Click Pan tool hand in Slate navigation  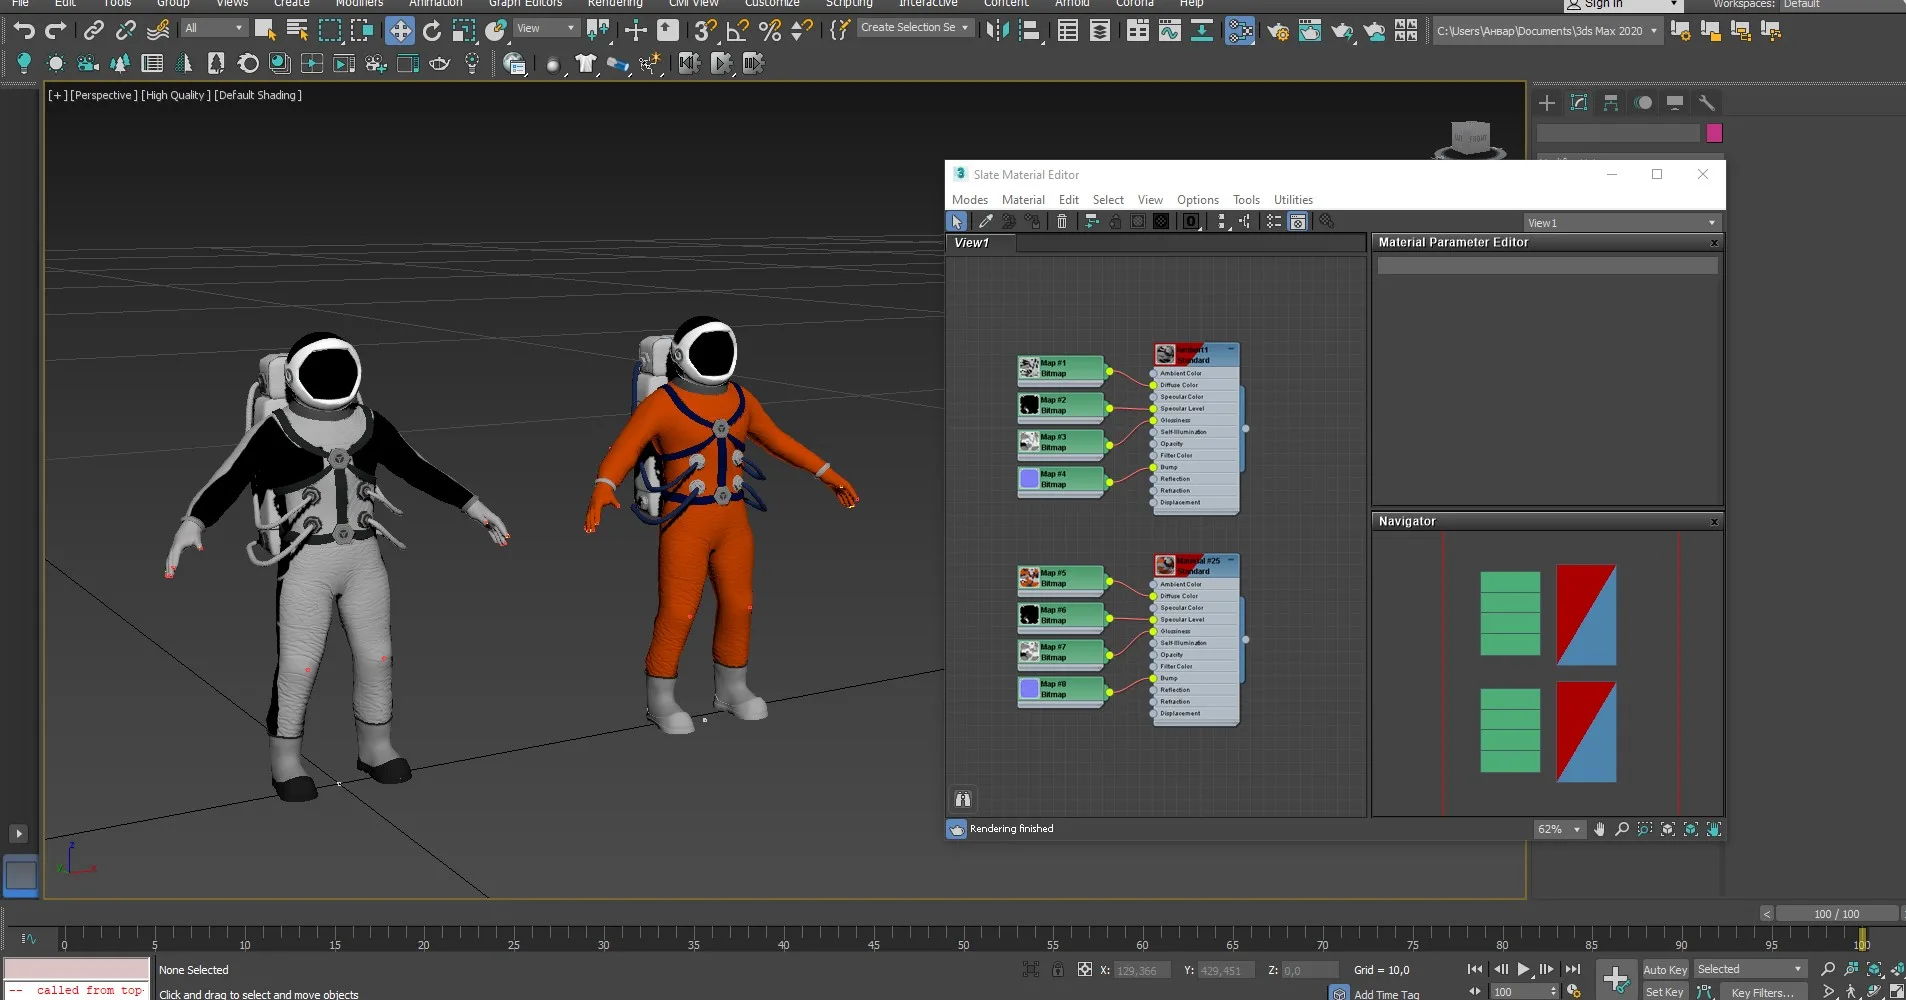(1599, 829)
